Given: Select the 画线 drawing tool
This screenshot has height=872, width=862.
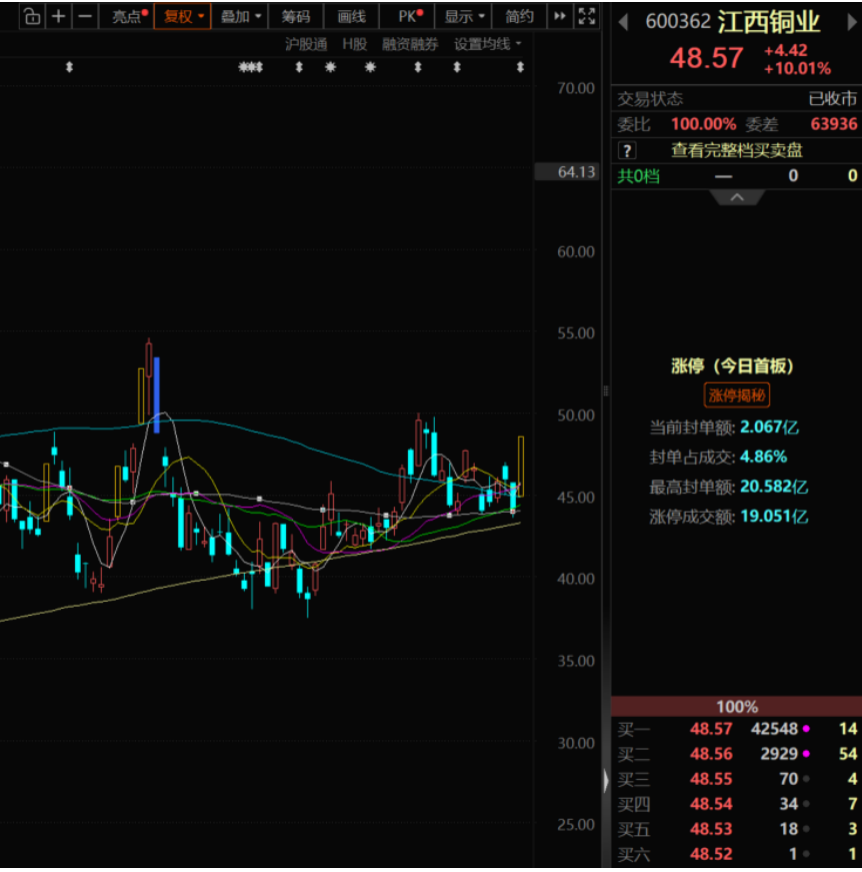Looking at the screenshot, I should click(x=351, y=17).
